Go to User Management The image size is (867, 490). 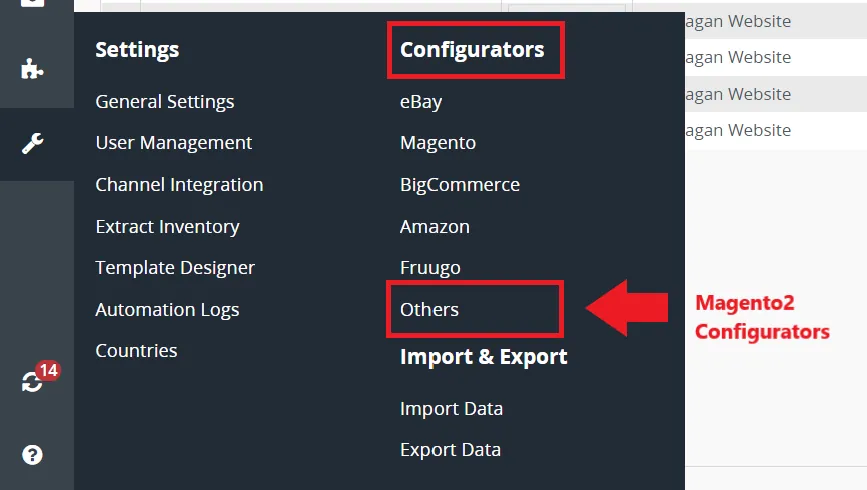click(174, 143)
